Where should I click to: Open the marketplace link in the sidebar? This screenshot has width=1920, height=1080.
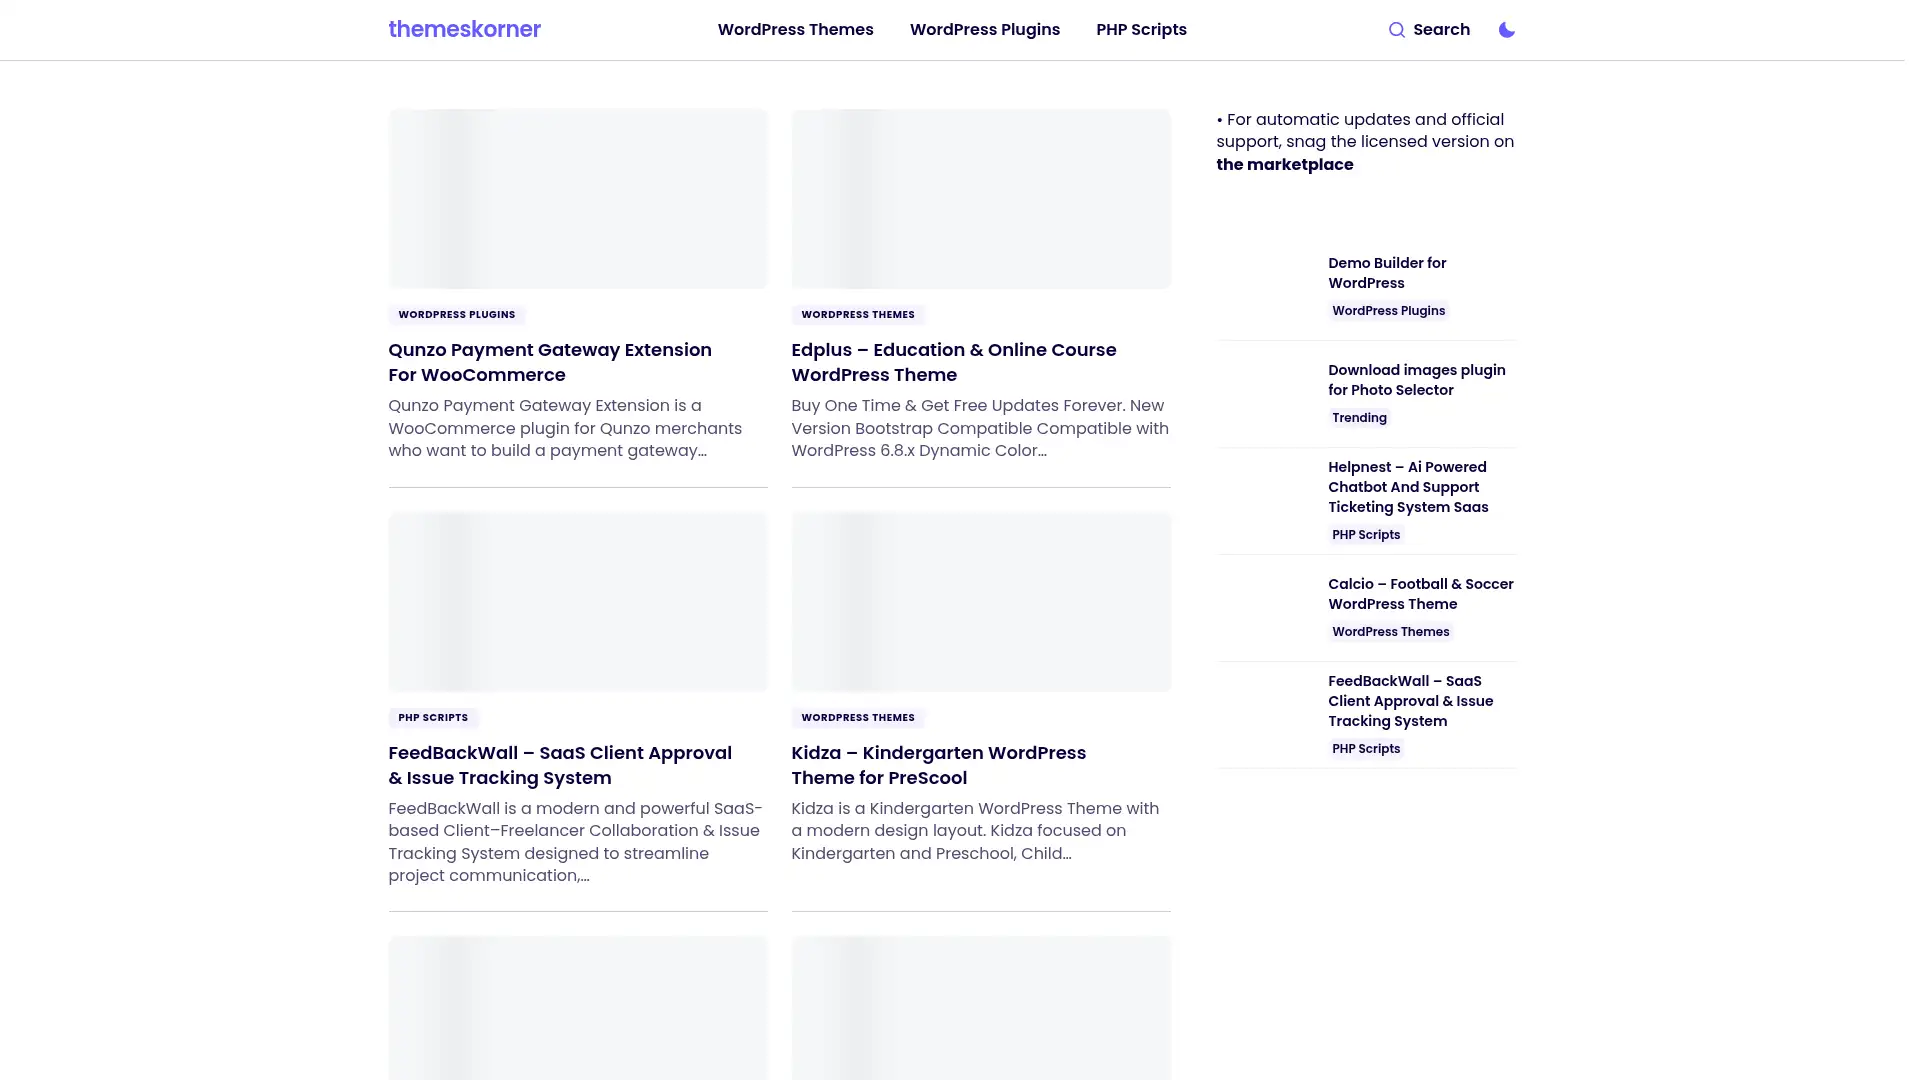pos(1284,163)
